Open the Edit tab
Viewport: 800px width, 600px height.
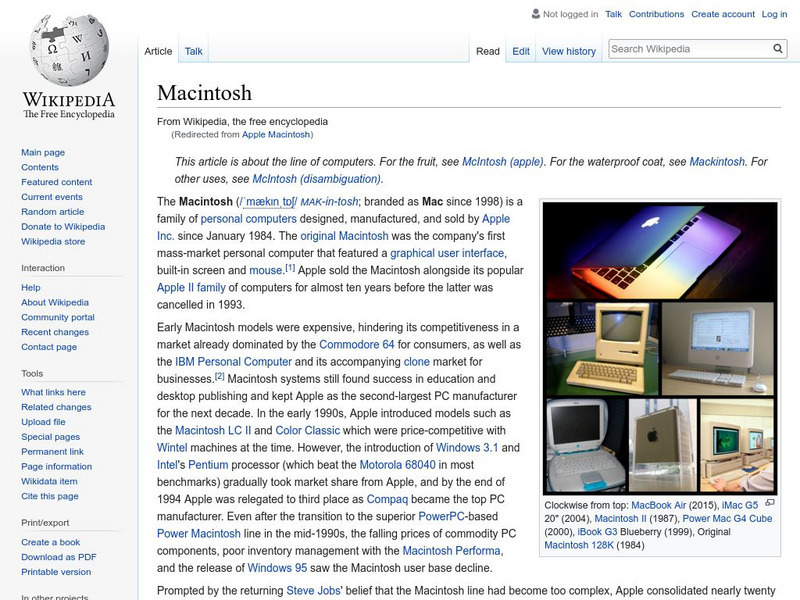tap(521, 51)
